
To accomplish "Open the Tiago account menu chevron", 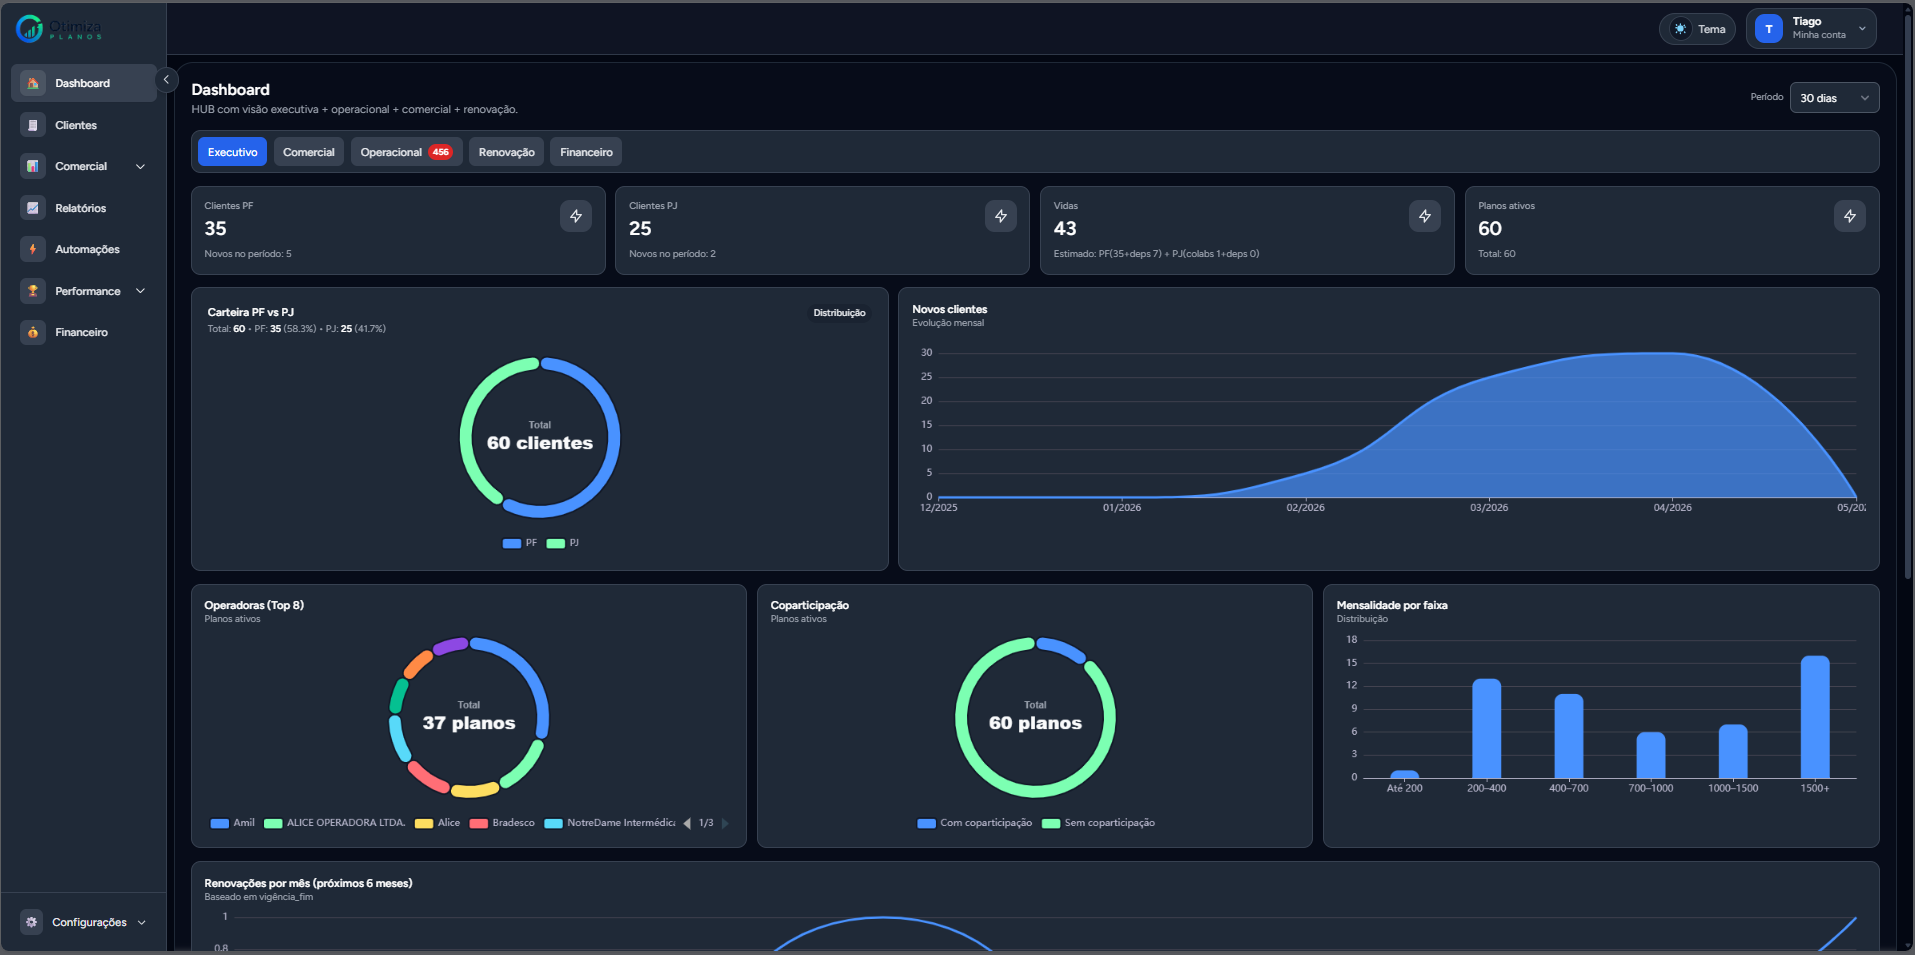I will 1862,29.
